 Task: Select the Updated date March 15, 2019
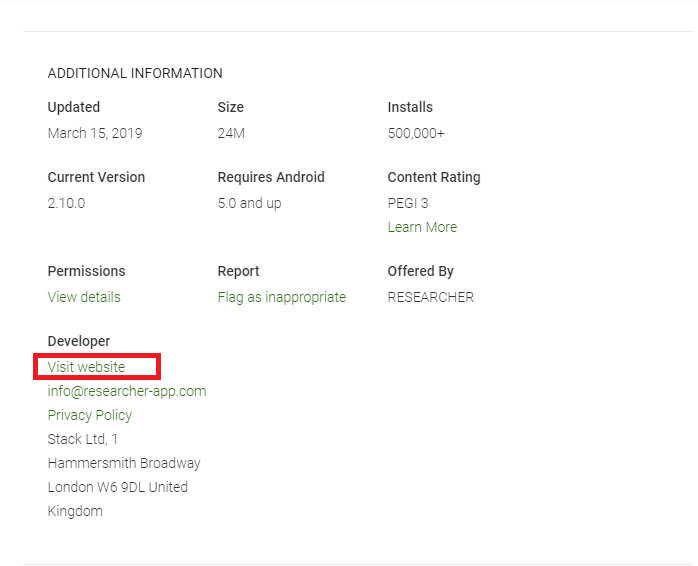[x=95, y=133]
